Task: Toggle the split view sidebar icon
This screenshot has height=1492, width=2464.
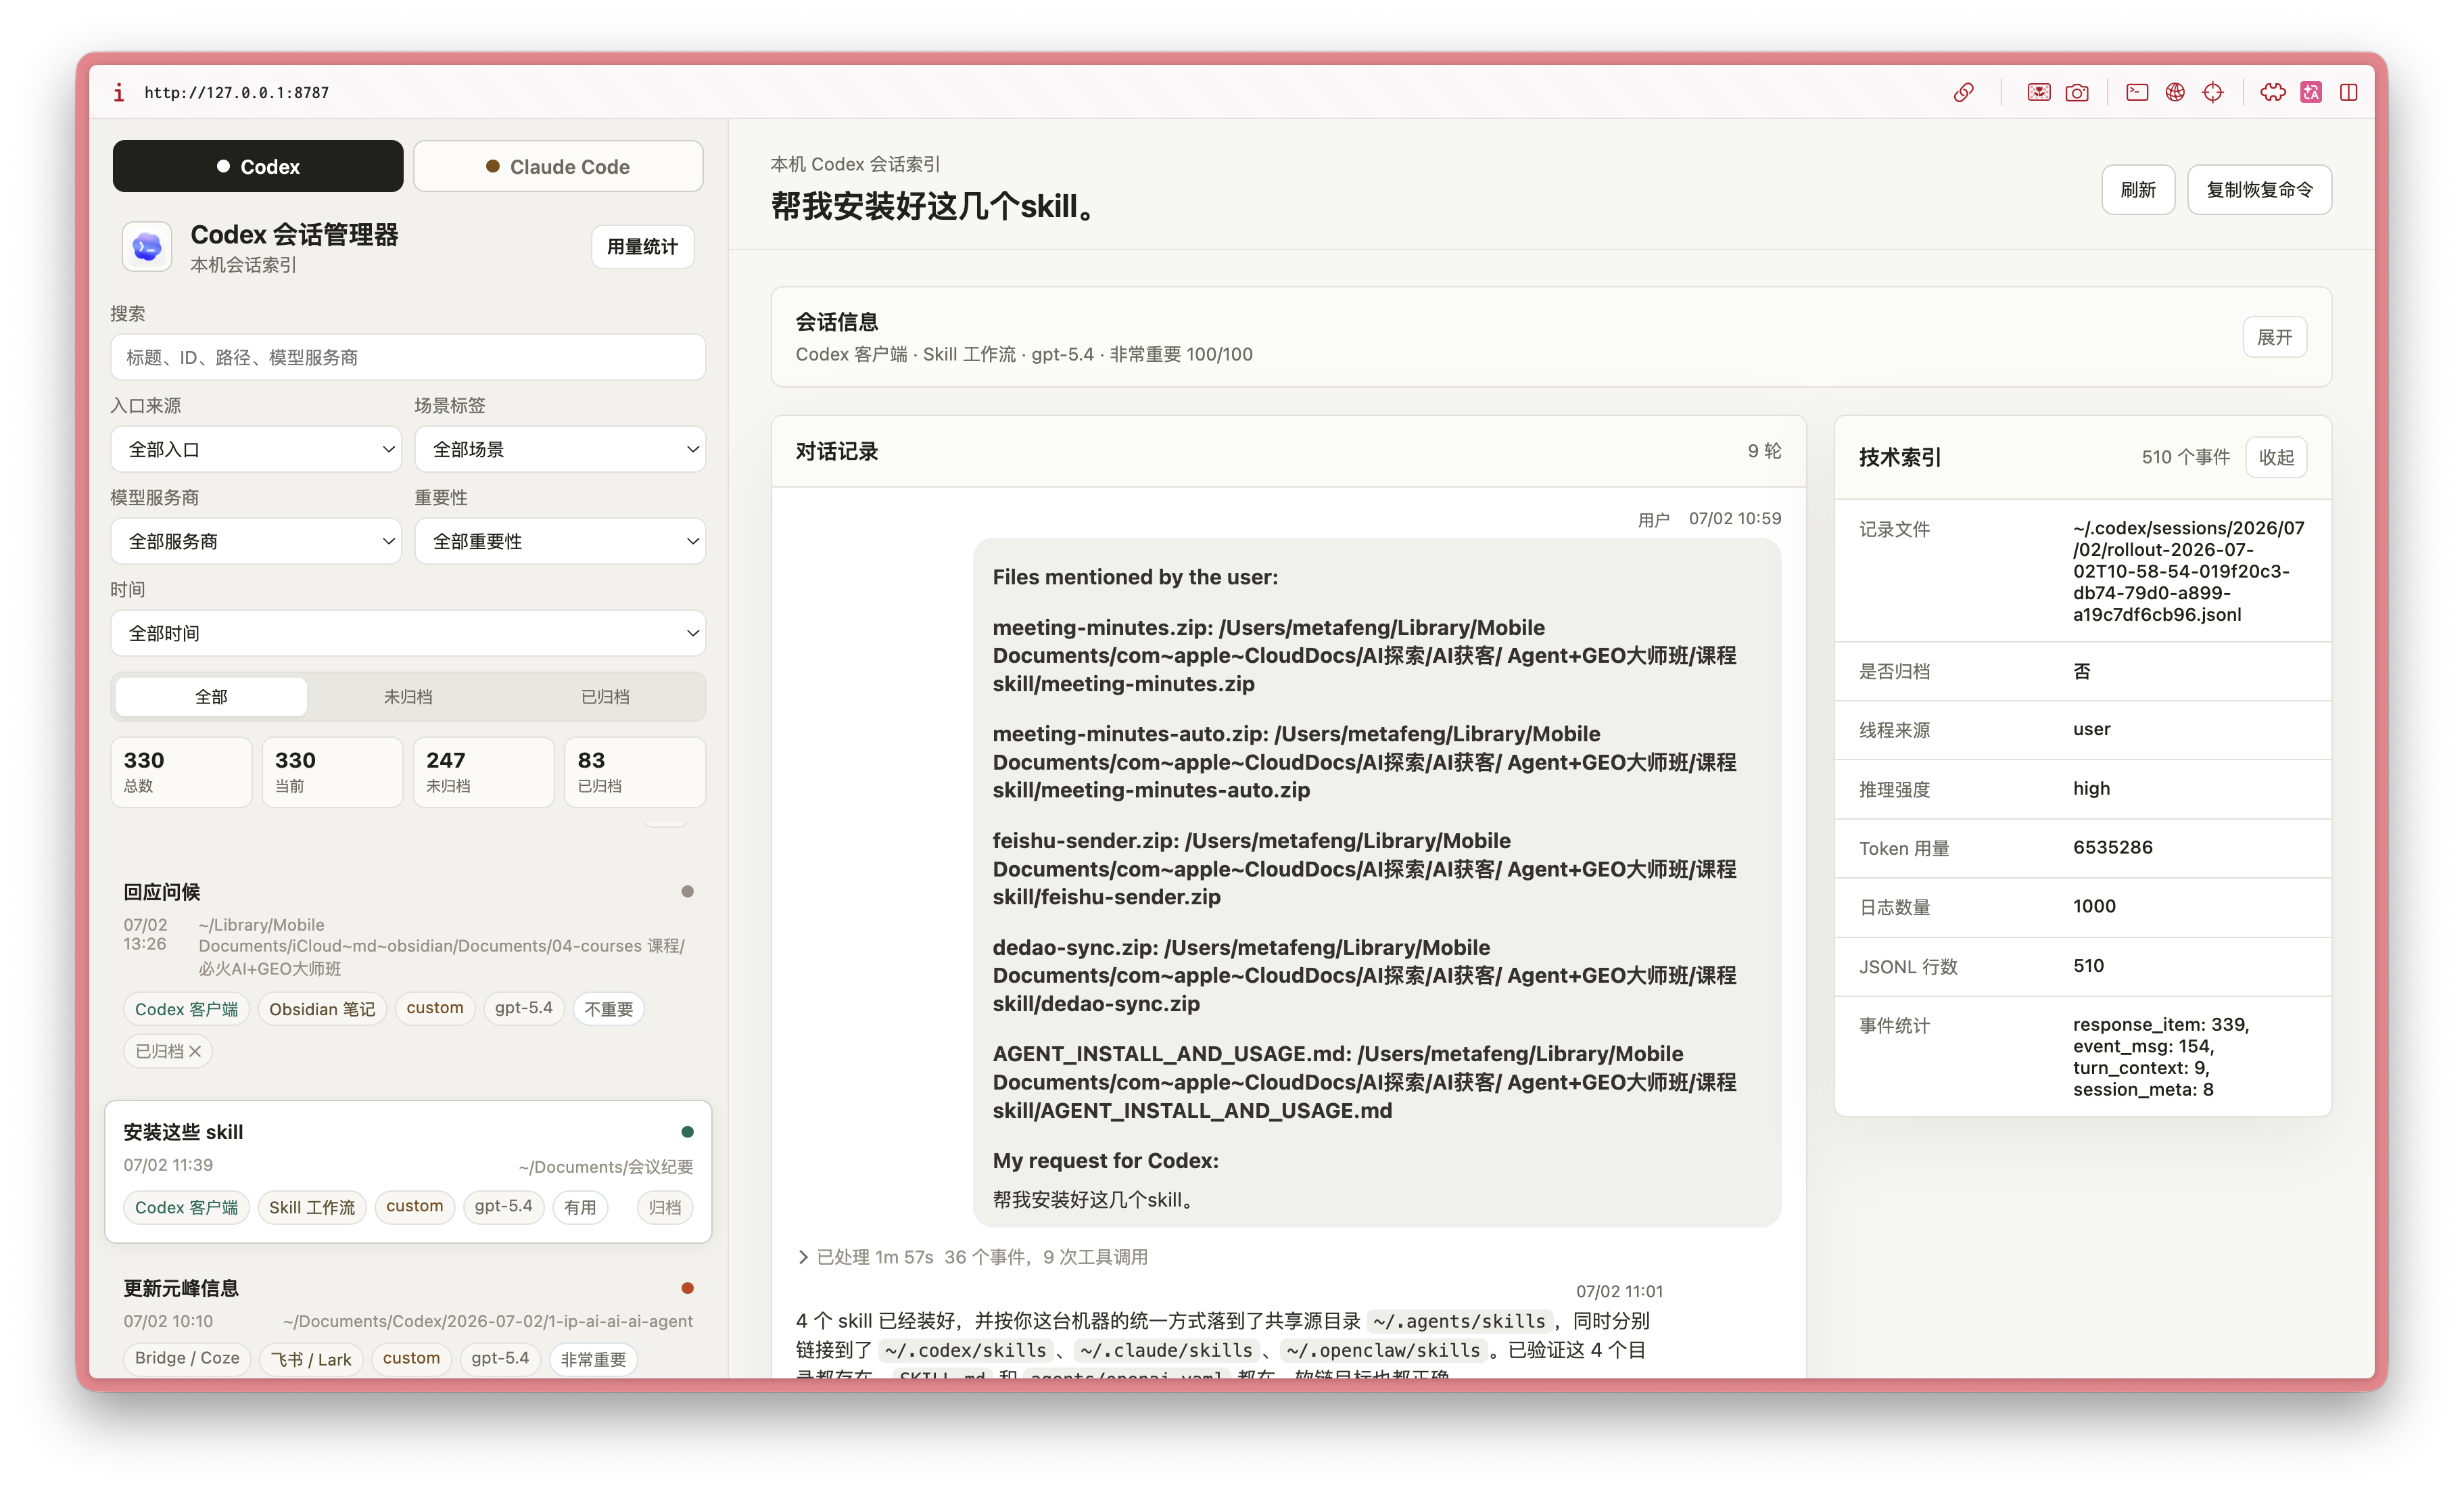Action: point(2349,93)
